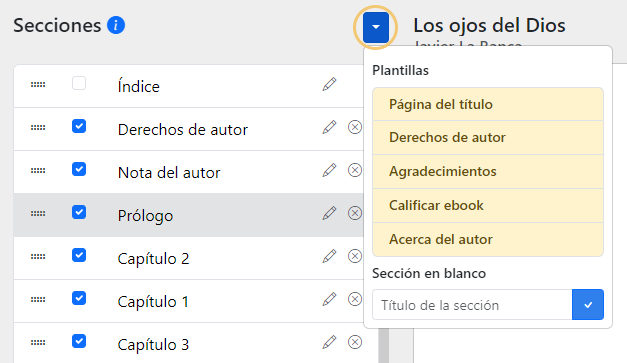Click the drag handle of Derechos de autor row
Viewport: 627px width, 363px height.
[38, 128]
